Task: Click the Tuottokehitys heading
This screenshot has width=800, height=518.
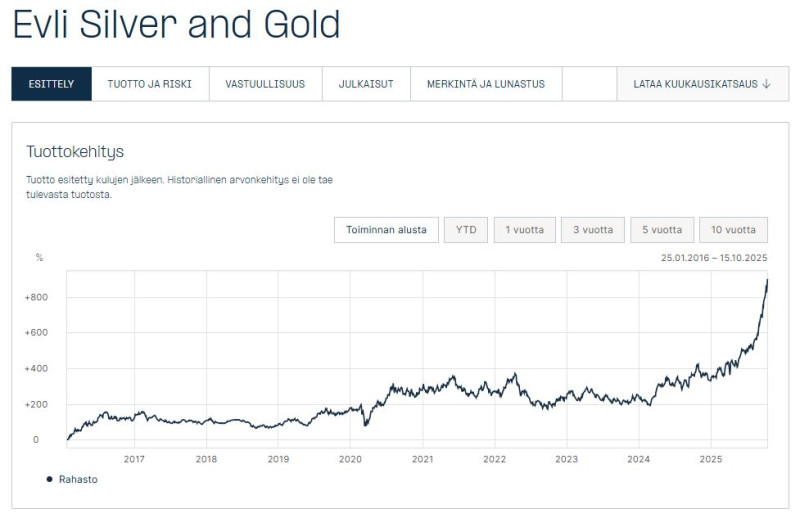Action: coord(75,152)
